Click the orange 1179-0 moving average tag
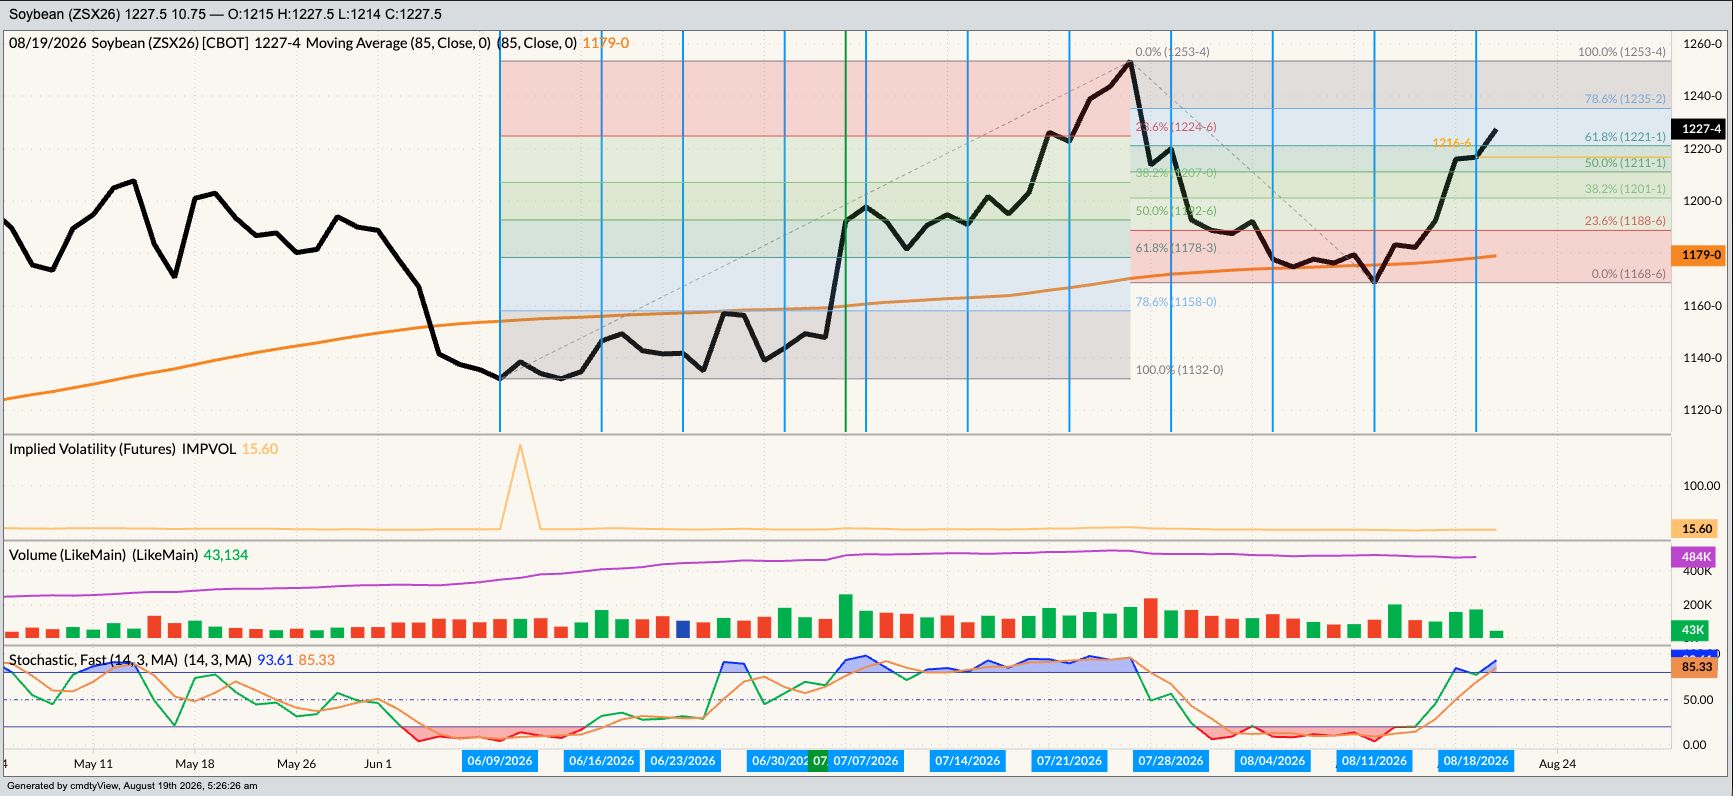 [1701, 255]
